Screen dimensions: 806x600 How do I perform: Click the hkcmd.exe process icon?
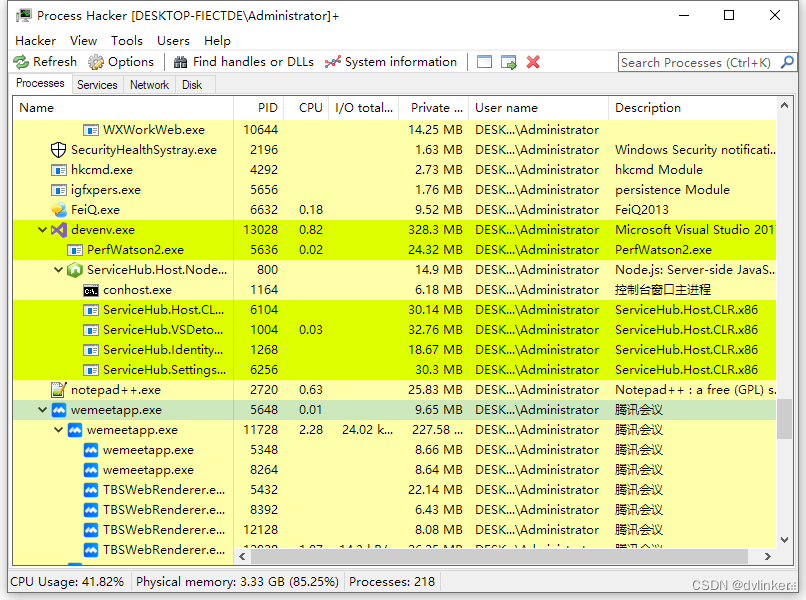tap(59, 170)
